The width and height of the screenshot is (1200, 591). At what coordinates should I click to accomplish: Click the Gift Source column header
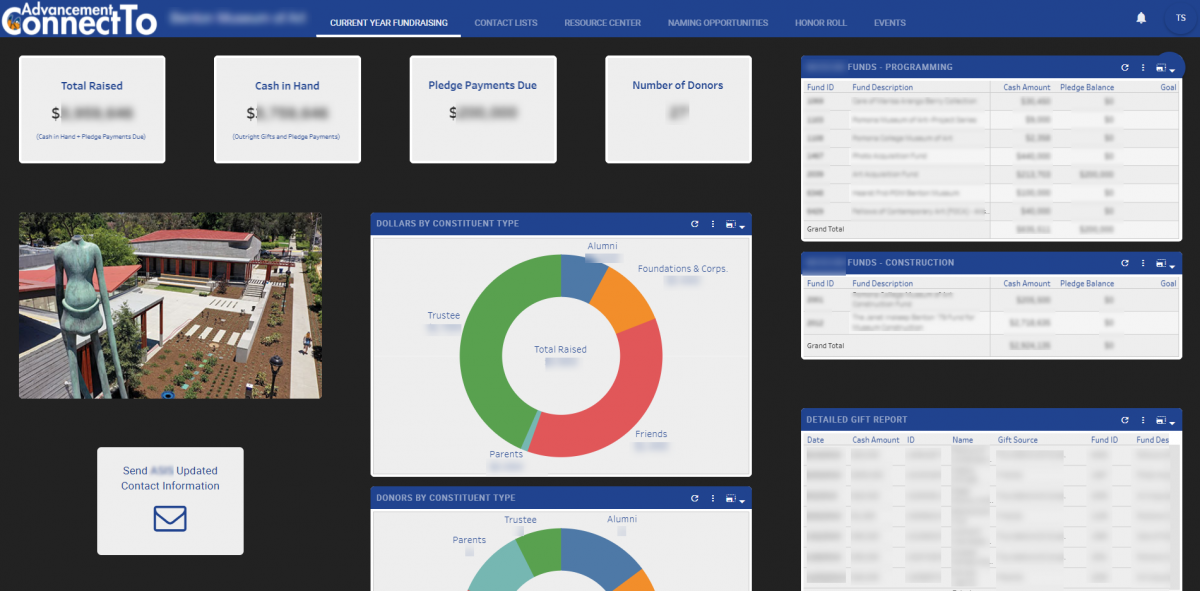point(1018,440)
